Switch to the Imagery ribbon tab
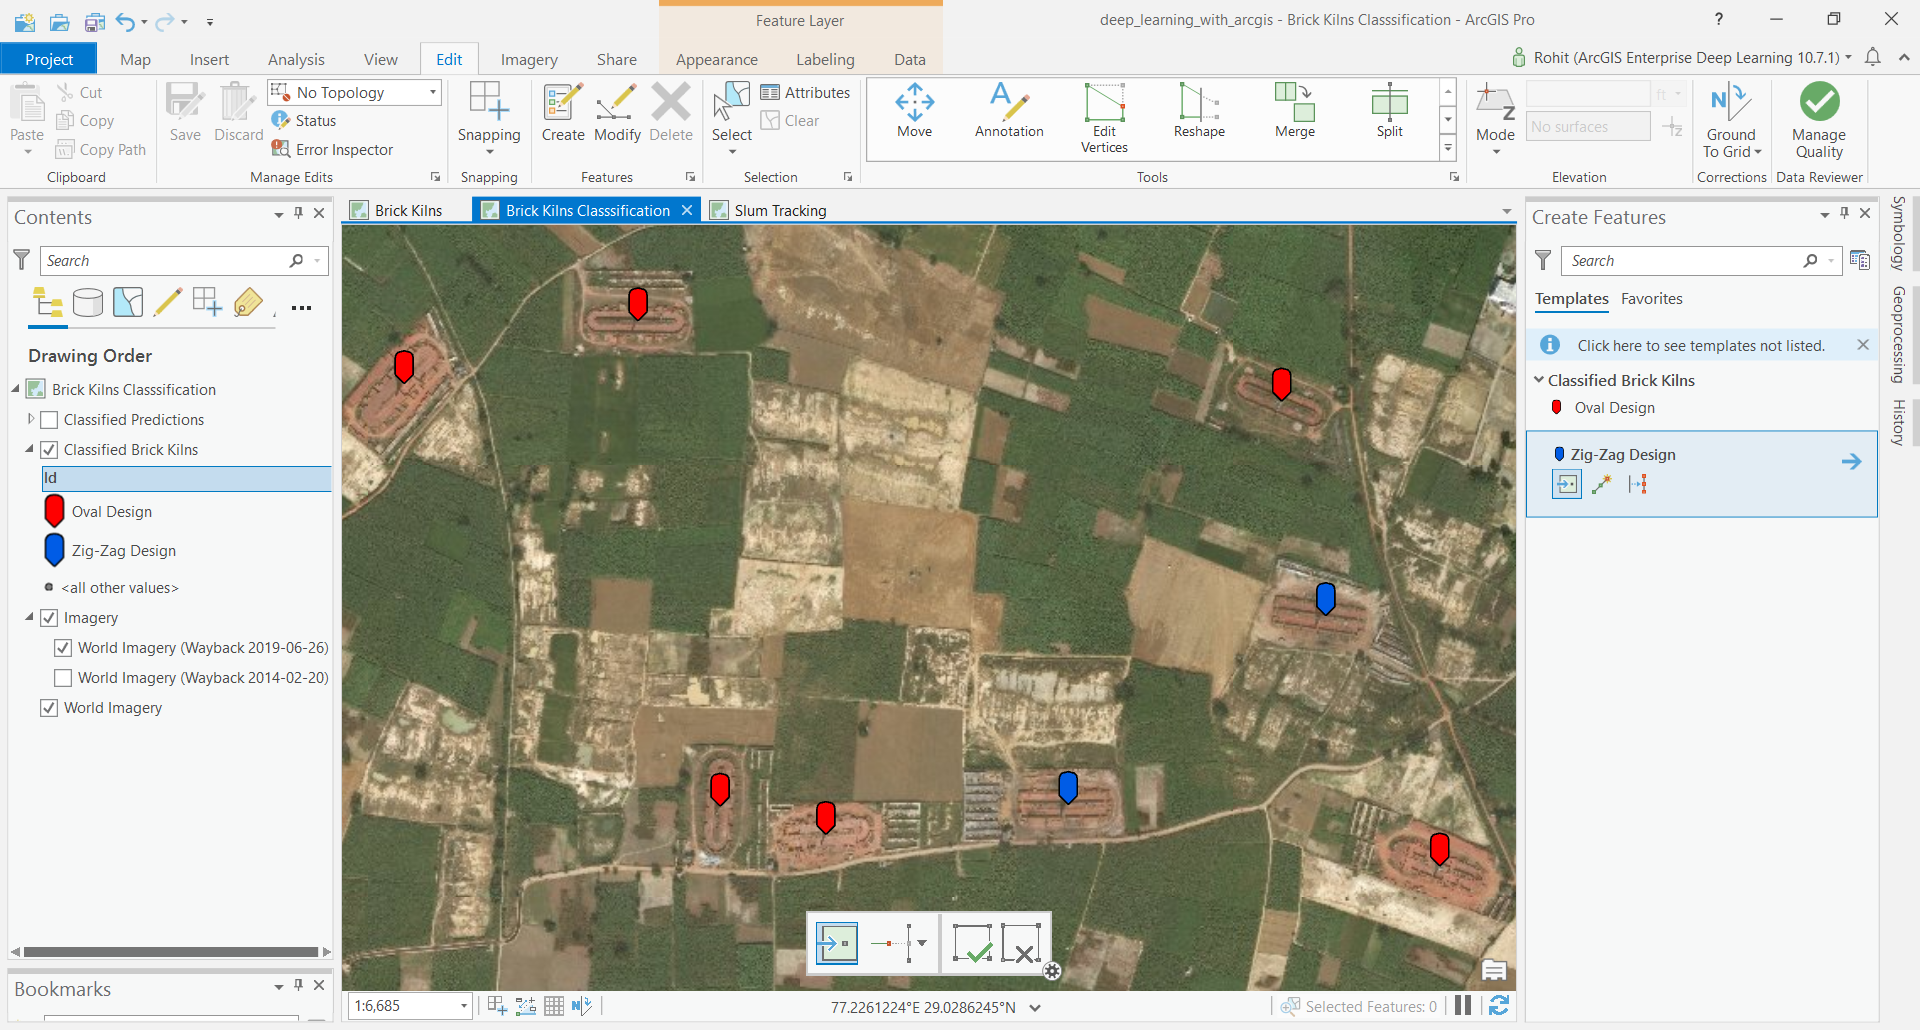The width and height of the screenshot is (1920, 1030). coord(529,60)
